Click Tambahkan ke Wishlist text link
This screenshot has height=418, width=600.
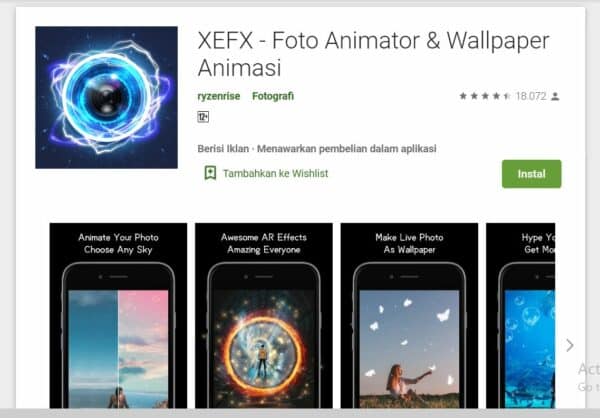276,173
